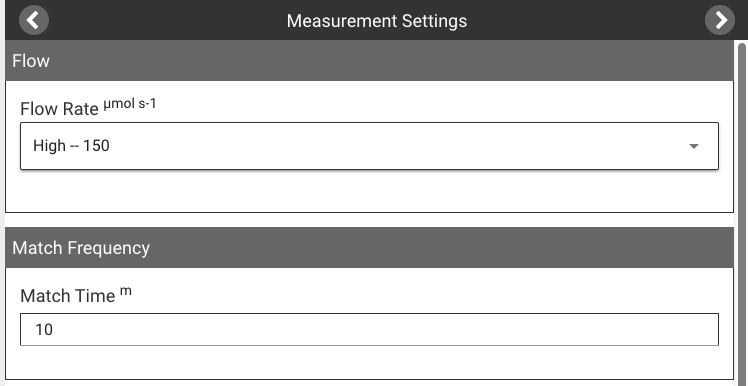Click empty space below Match Time field

[369, 363]
